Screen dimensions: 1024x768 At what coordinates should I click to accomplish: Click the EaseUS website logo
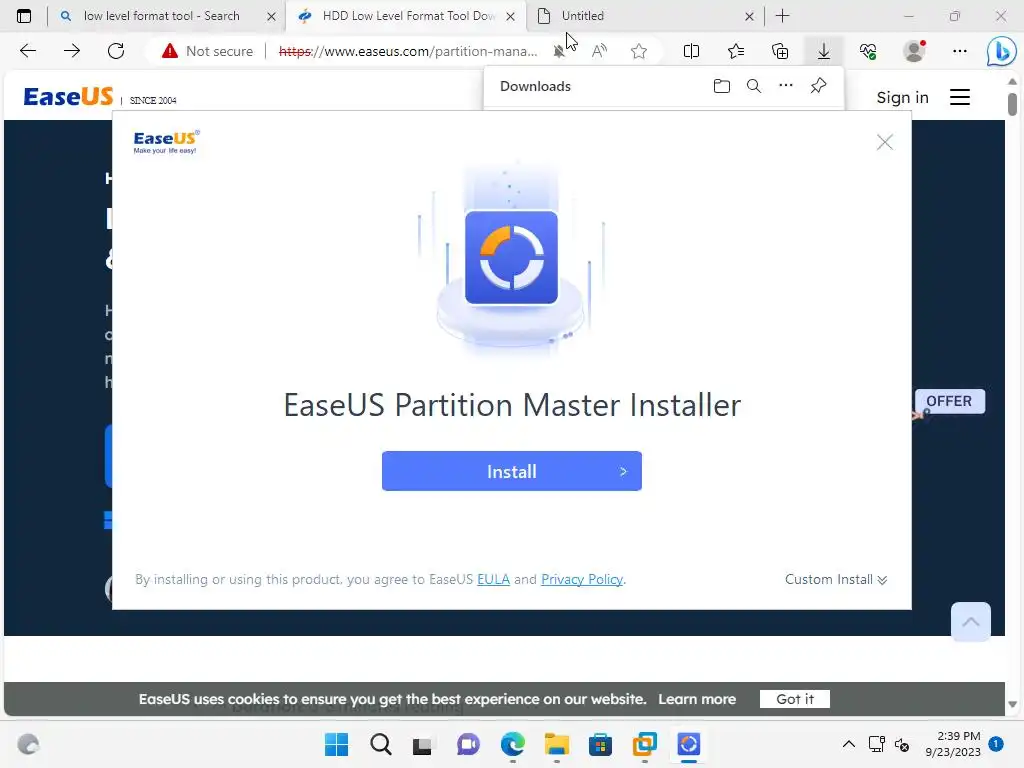click(68, 97)
